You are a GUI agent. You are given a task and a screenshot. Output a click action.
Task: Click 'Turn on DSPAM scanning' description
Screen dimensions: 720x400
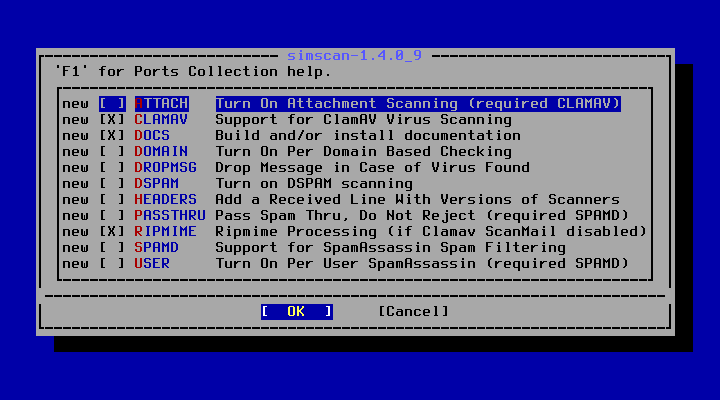pyautogui.click(x=314, y=184)
